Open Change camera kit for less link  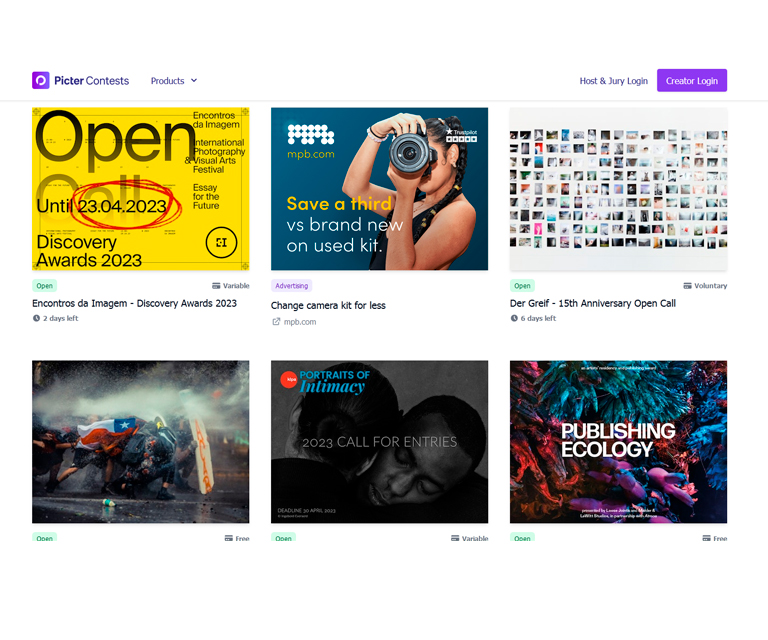(x=328, y=305)
